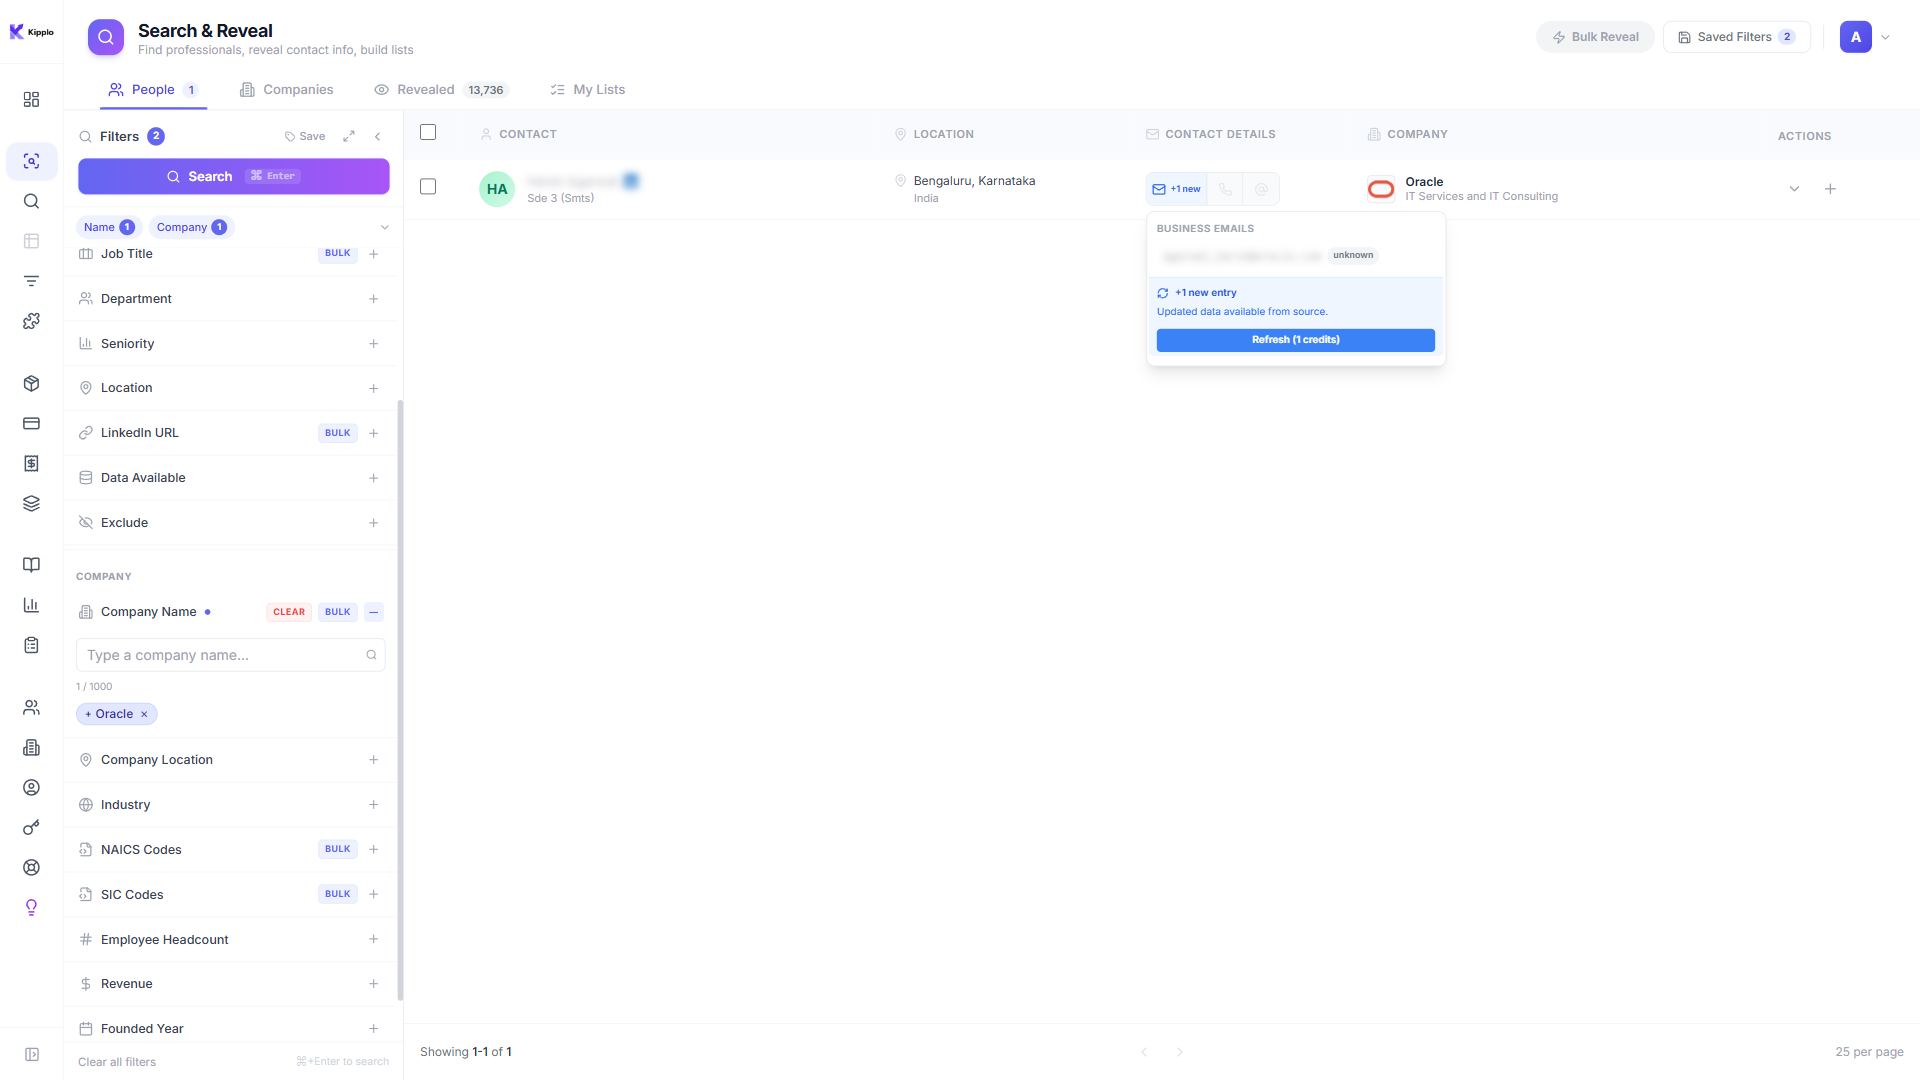Expand the Industry filter
Viewport: 1920px width, 1080px height.
pos(373,805)
